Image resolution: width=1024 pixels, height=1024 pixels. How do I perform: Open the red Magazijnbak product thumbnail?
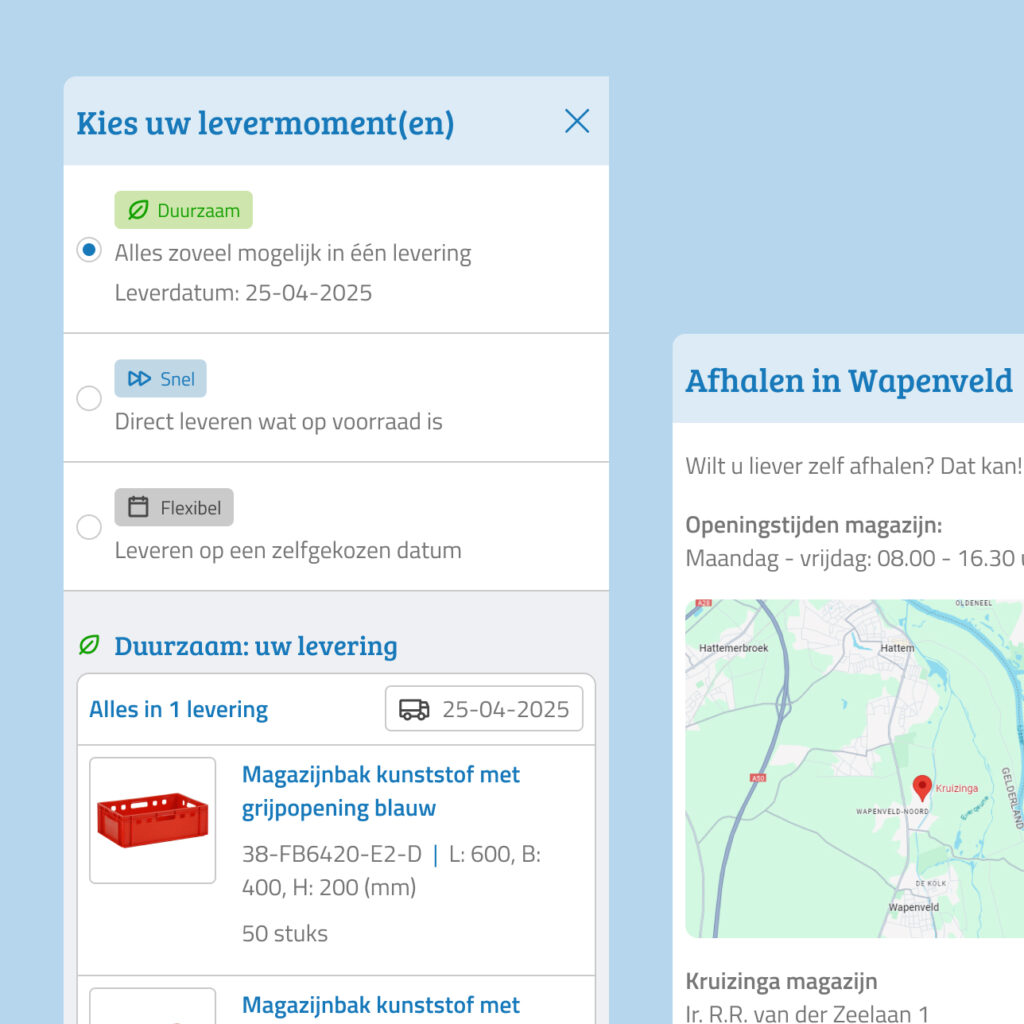point(153,820)
